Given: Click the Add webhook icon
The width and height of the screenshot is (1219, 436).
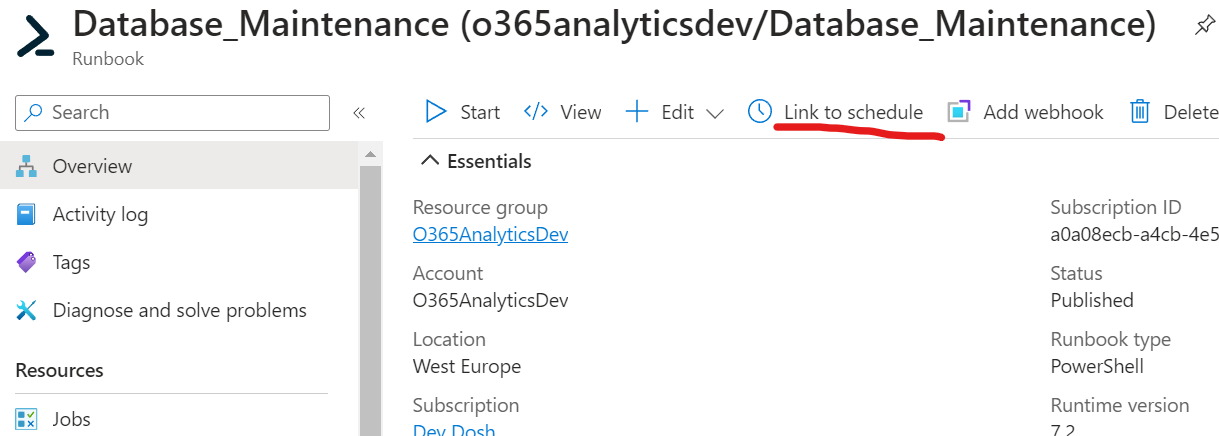Looking at the screenshot, I should (x=959, y=112).
